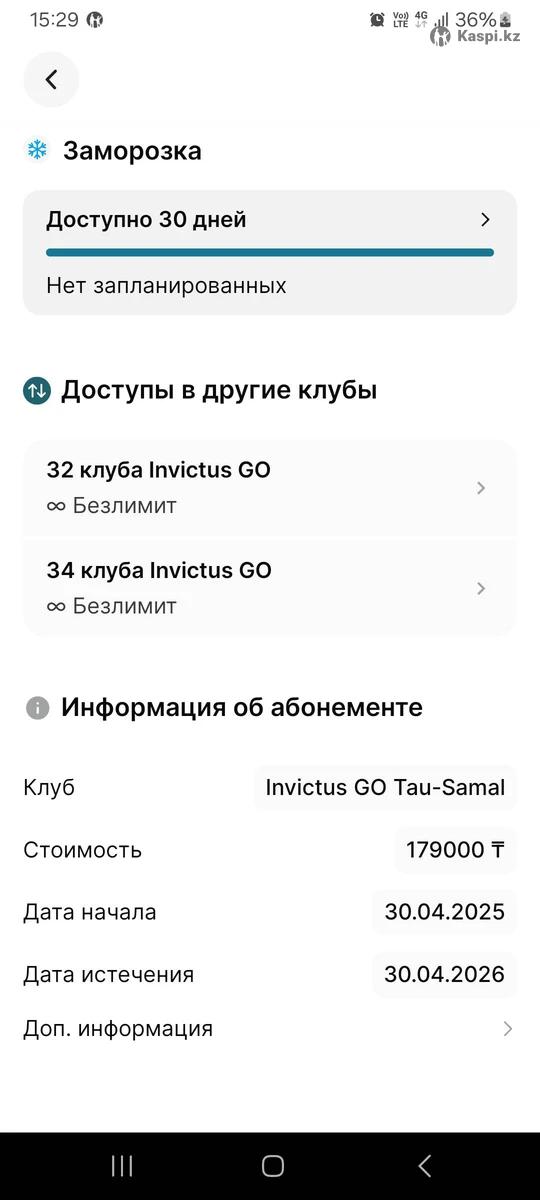Viewport: 540px width, 1200px height.
Task: Tap the alarm icon in status bar
Action: coord(377,19)
